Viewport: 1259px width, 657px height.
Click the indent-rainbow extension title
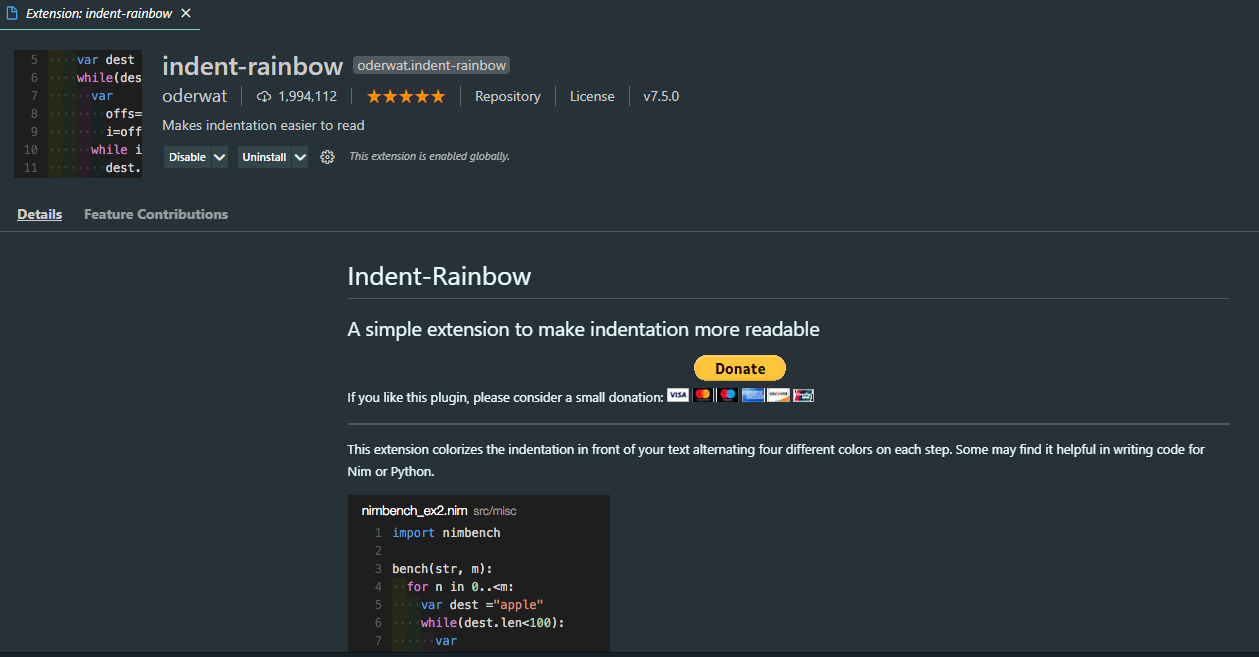pyautogui.click(x=252, y=66)
